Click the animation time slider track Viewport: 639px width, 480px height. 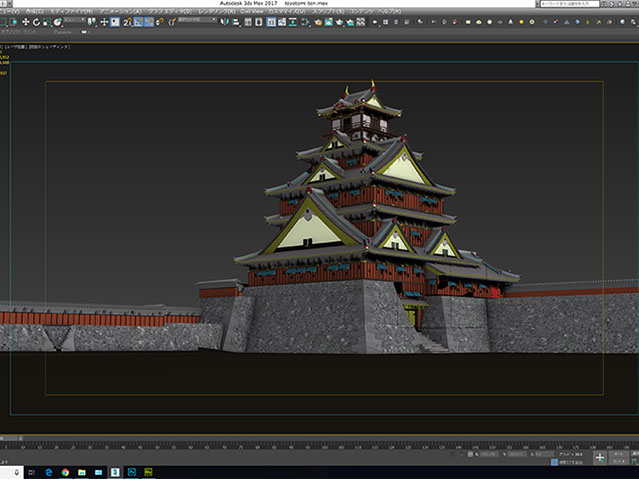319,436
